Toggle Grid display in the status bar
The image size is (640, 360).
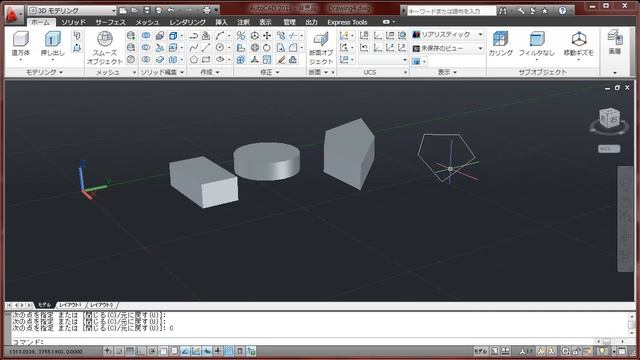click(130, 351)
